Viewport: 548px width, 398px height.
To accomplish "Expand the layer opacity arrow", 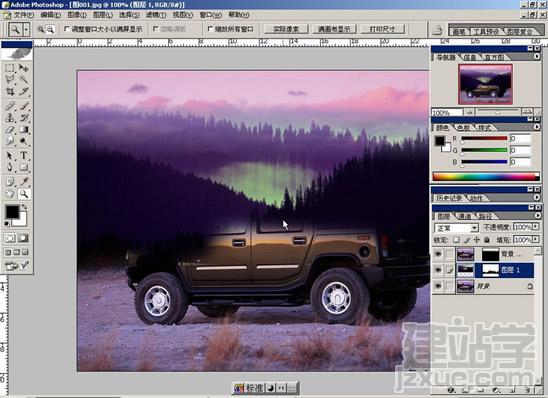I will click(x=536, y=227).
